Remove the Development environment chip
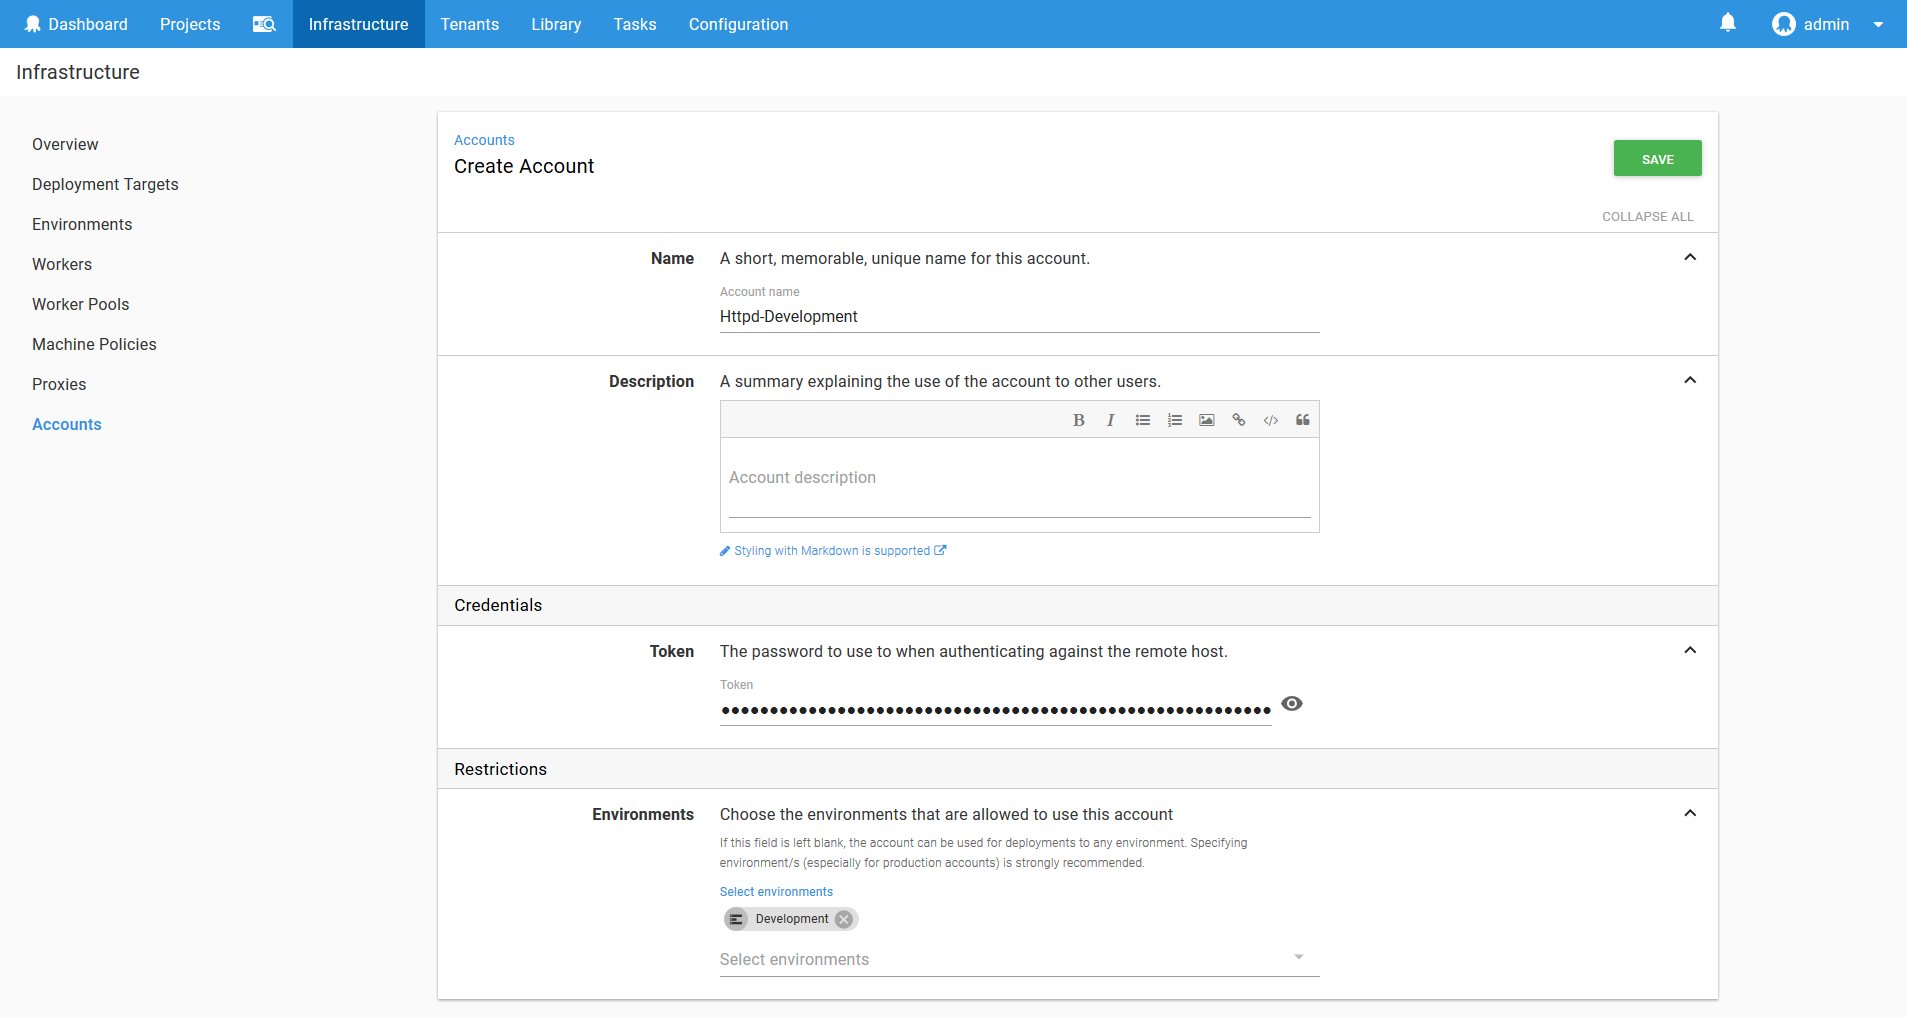 844,919
